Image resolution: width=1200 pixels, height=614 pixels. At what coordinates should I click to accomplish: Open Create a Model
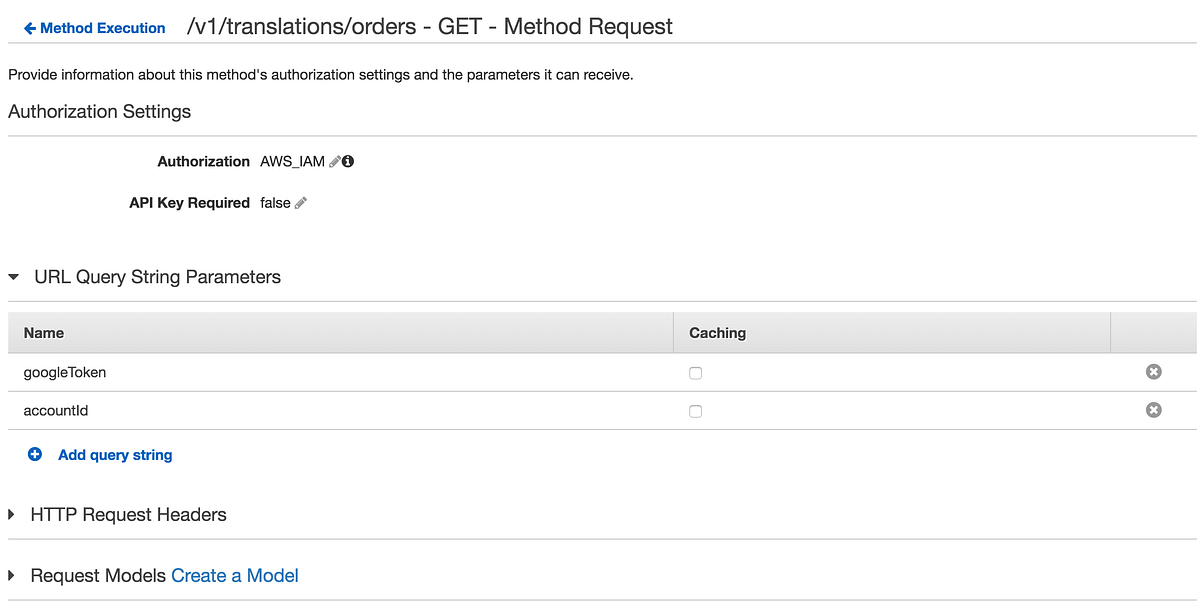point(234,575)
